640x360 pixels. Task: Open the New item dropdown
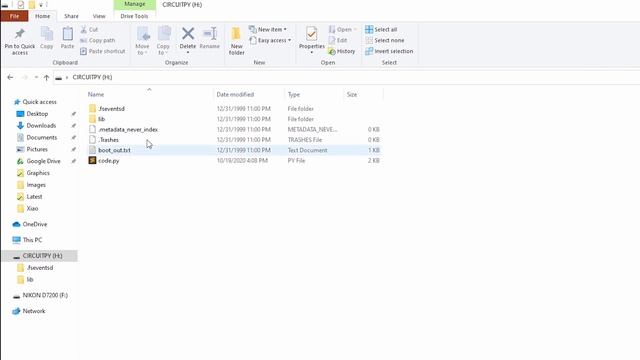(268, 29)
